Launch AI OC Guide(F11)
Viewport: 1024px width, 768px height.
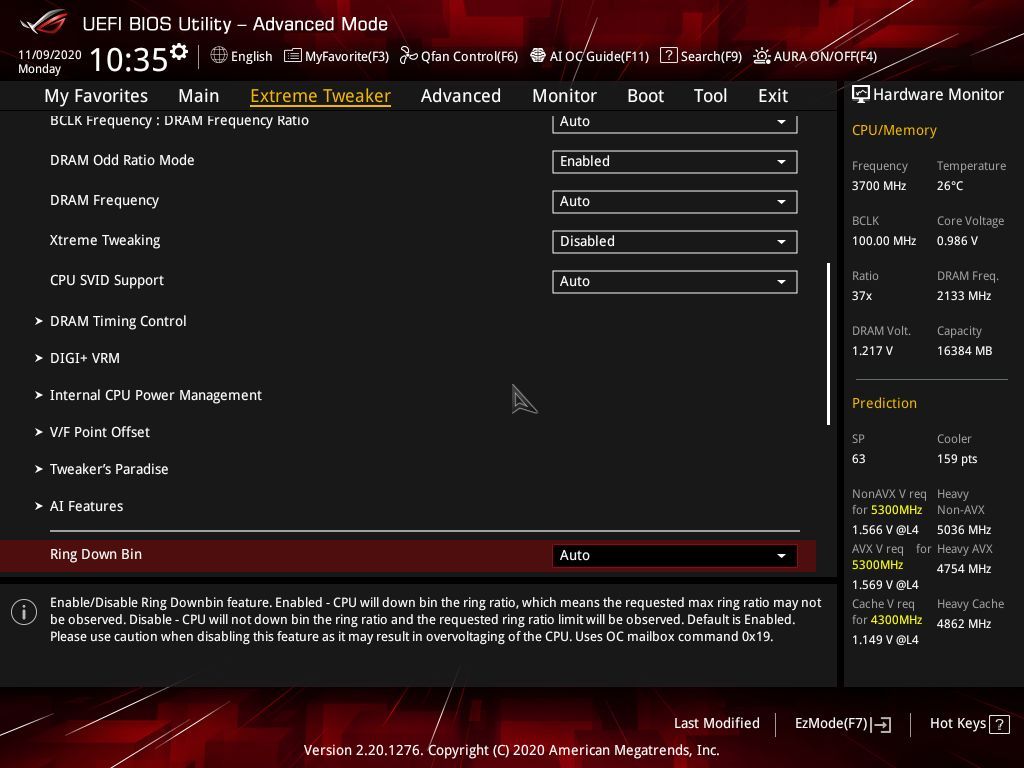point(590,56)
